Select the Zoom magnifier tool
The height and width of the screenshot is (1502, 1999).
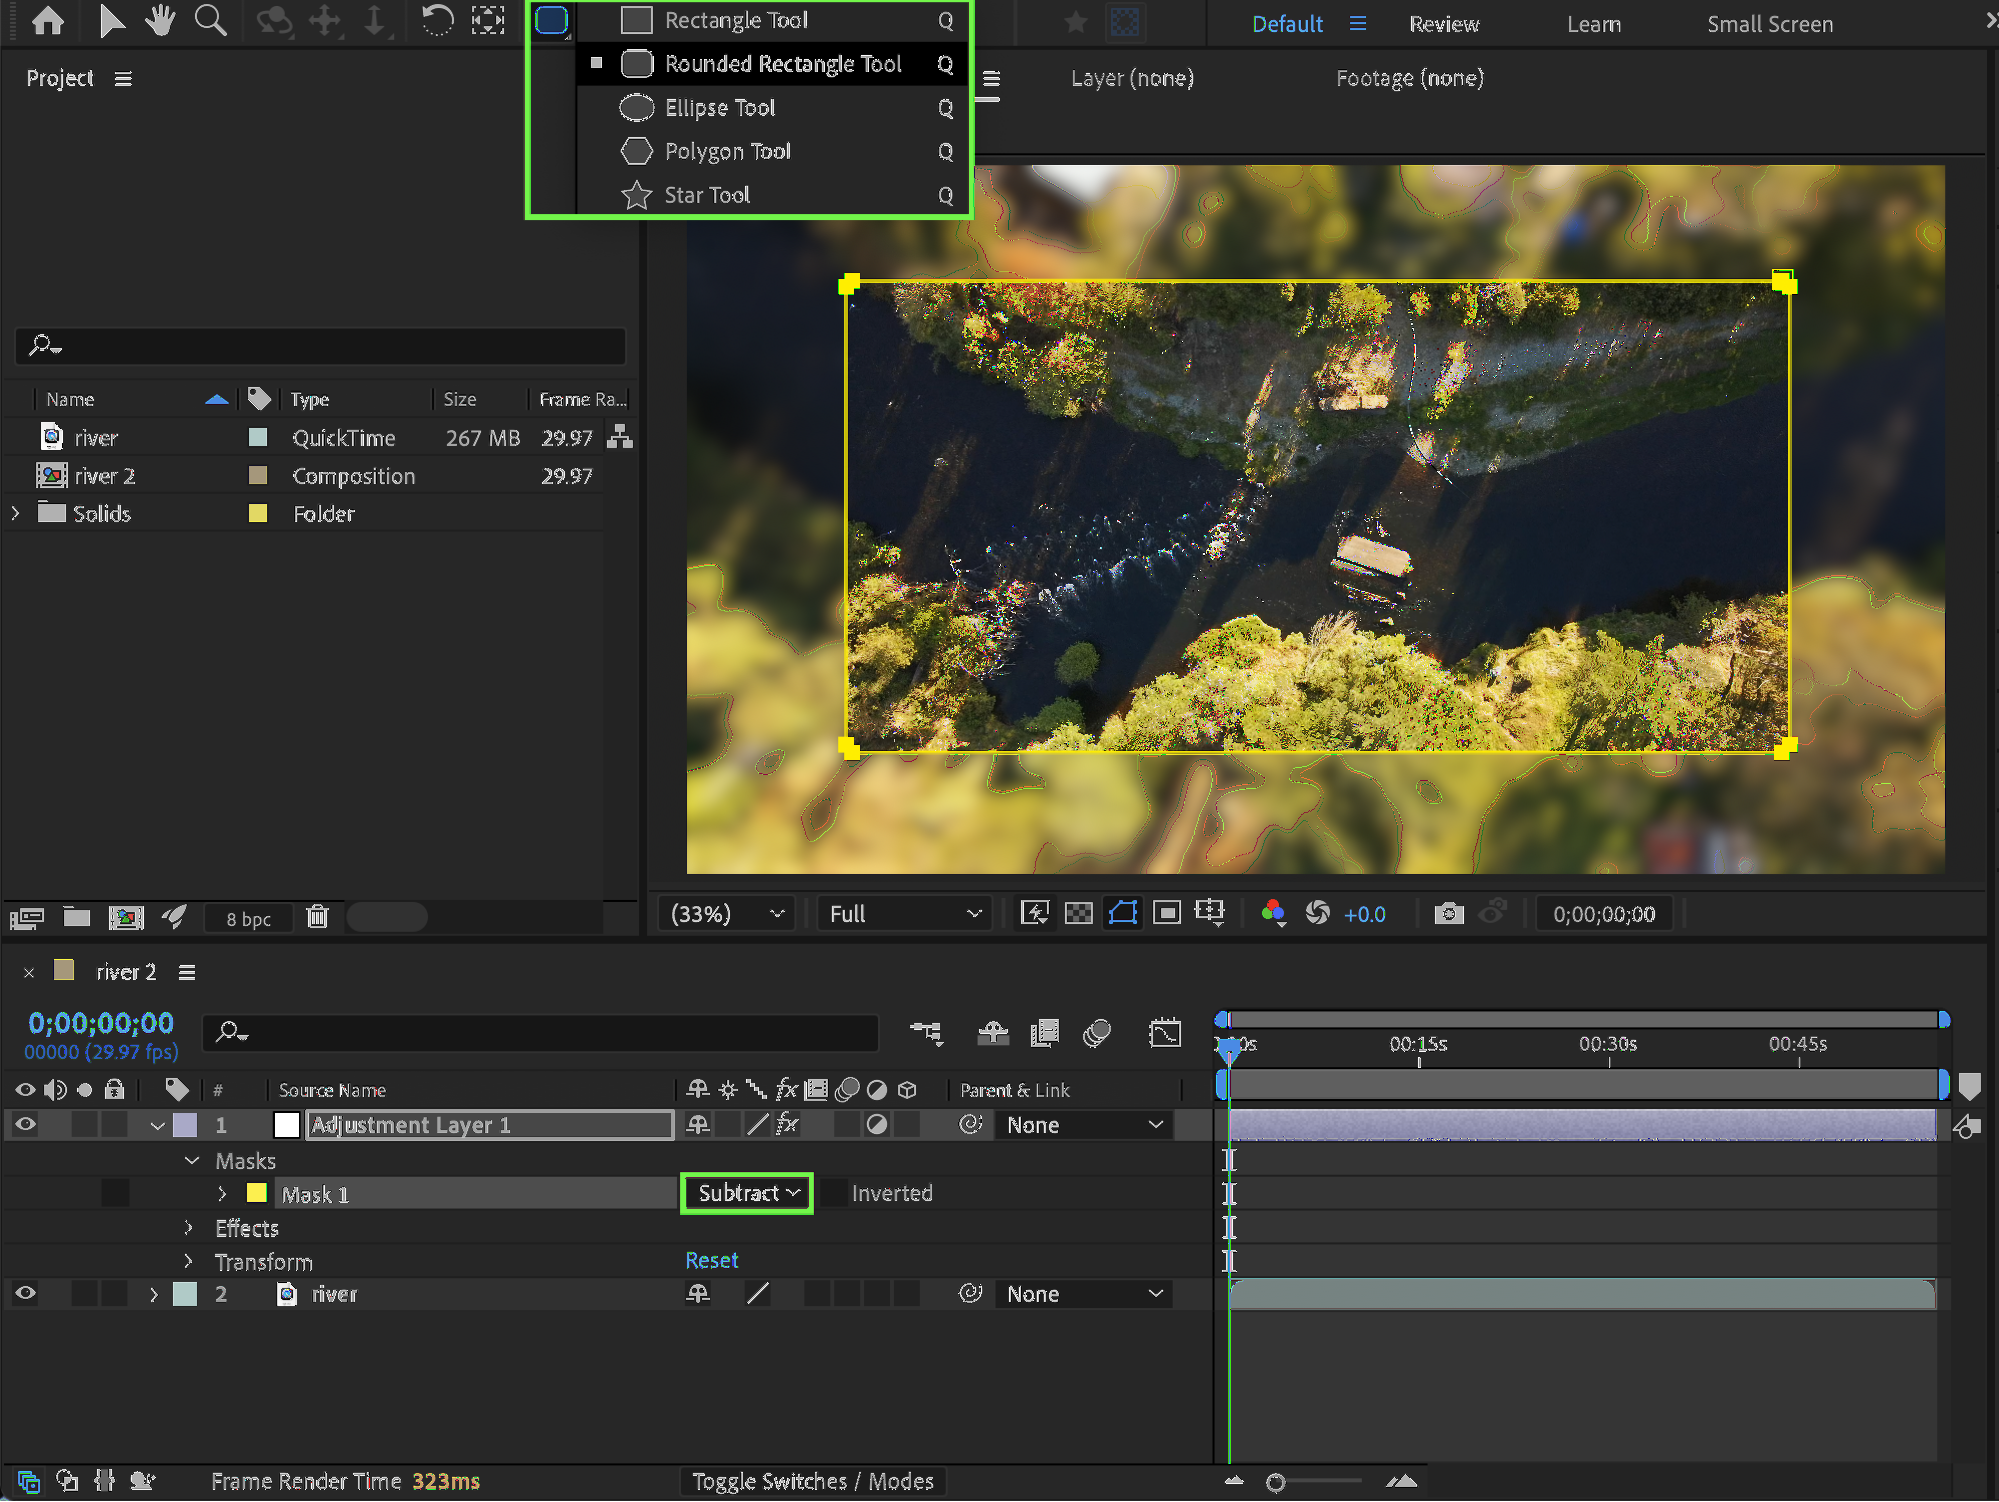(x=210, y=20)
